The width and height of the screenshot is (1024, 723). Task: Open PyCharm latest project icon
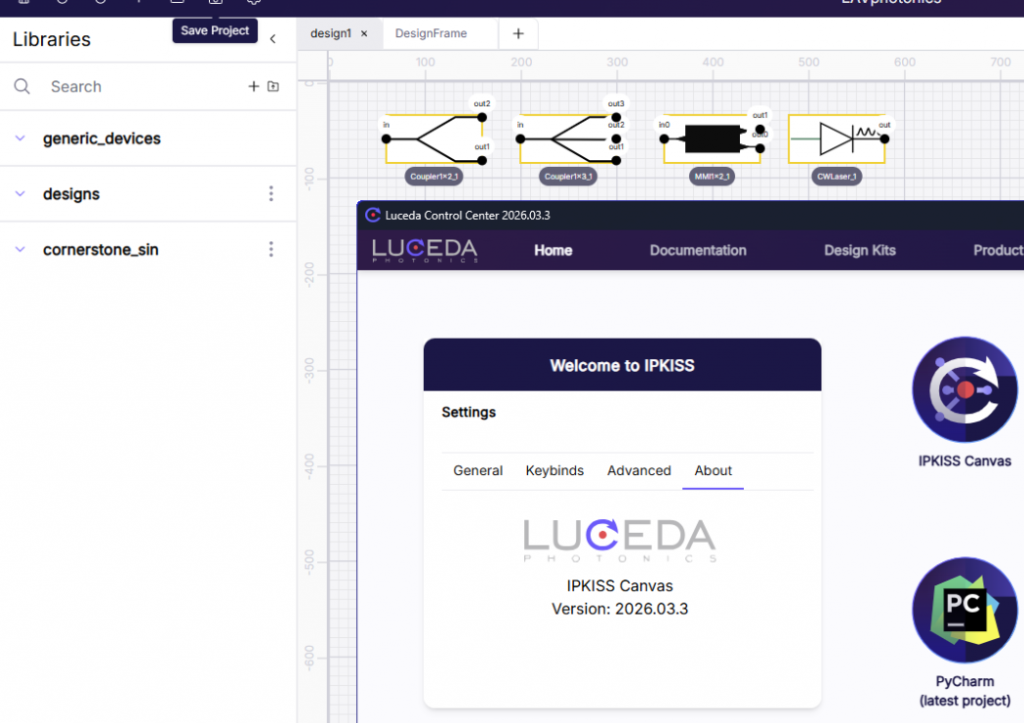point(964,609)
